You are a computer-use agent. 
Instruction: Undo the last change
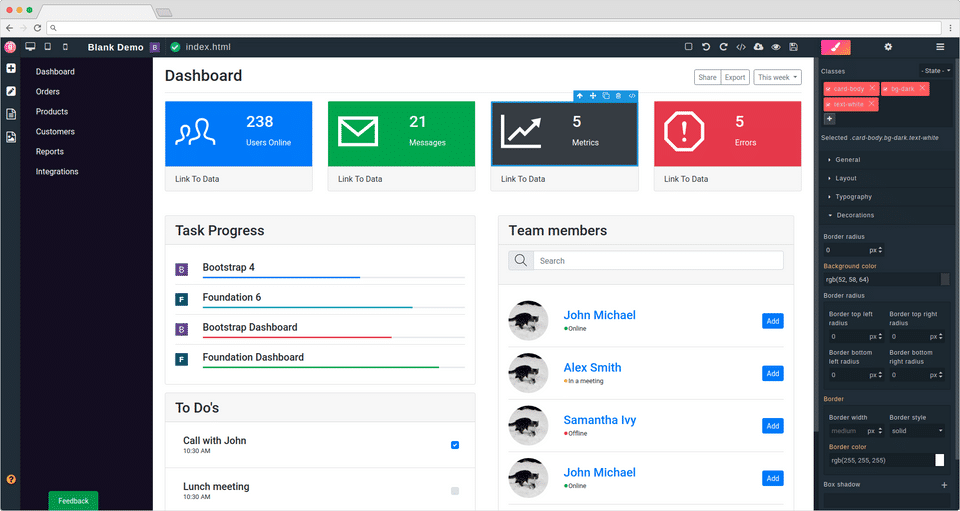coord(706,47)
